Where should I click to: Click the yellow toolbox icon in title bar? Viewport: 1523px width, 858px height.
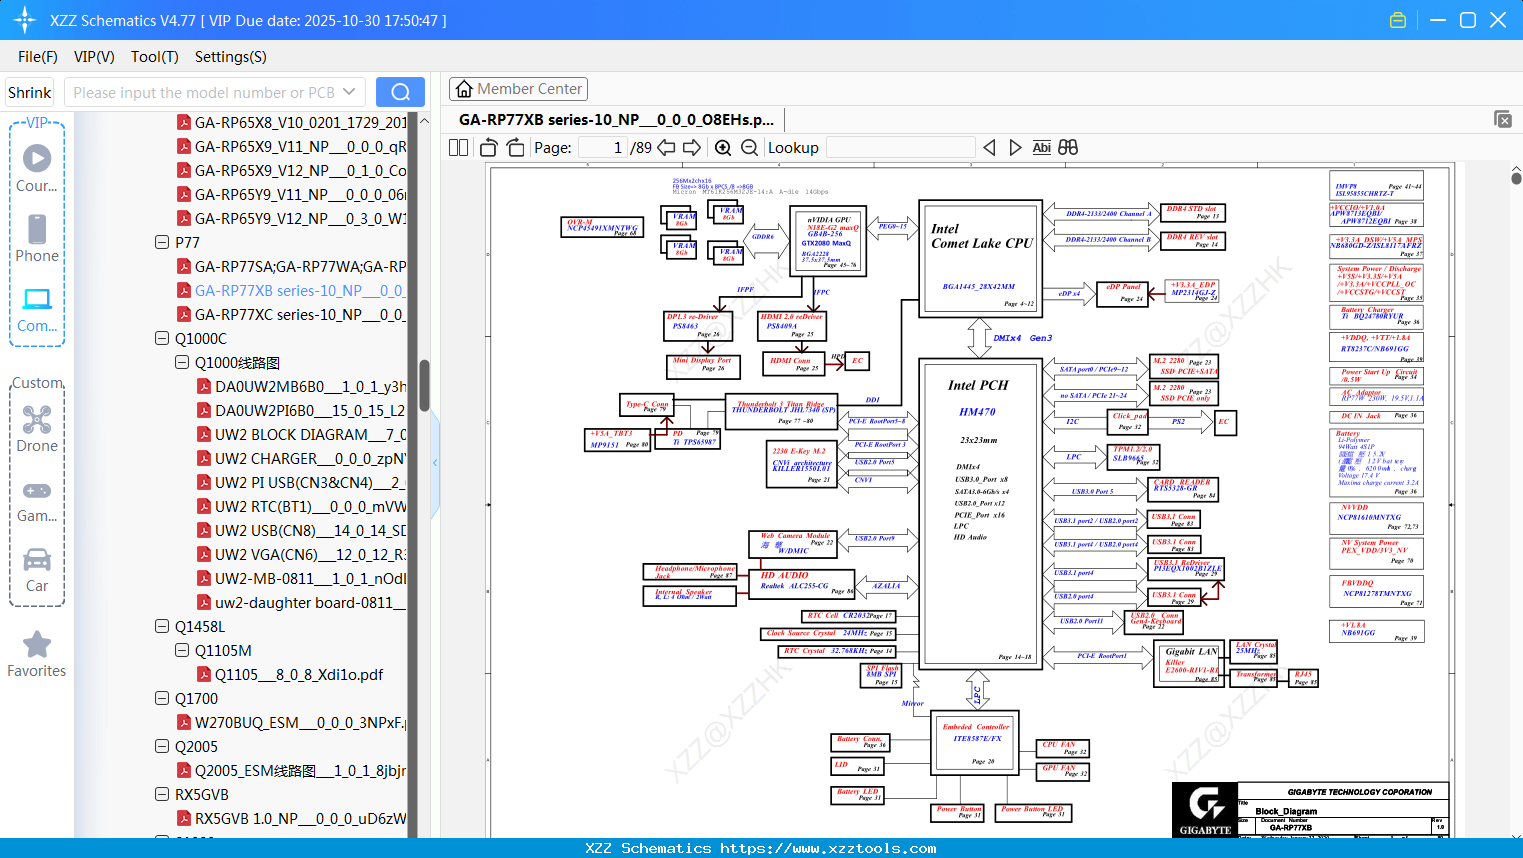click(x=1398, y=20)
